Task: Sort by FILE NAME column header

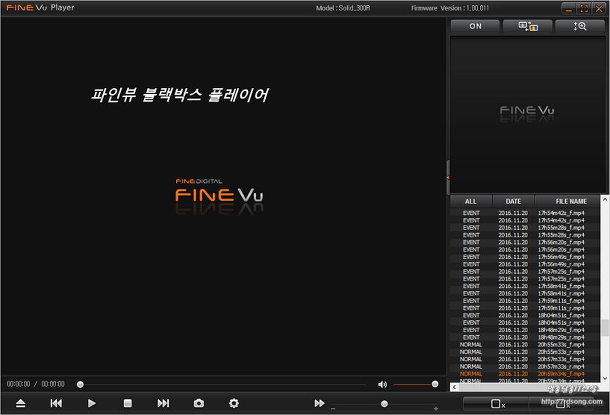Action: click(571, 201)
